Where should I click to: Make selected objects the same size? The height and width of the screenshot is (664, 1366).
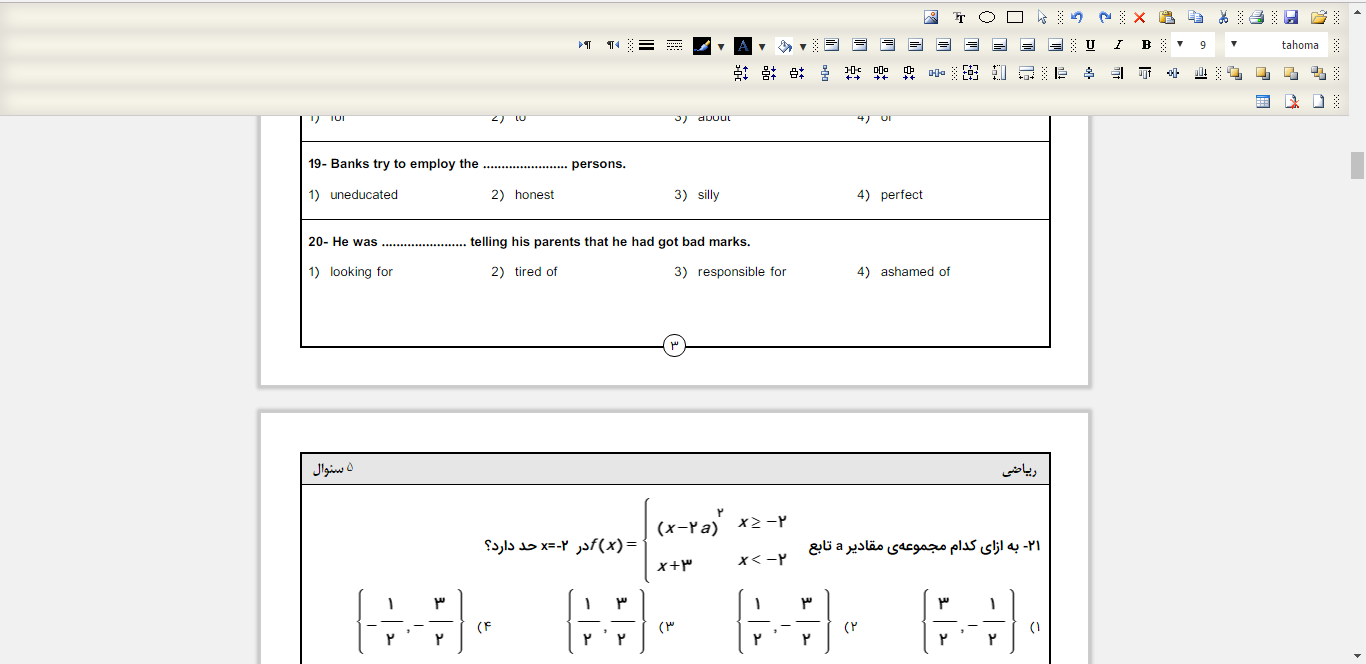click(970, 73)
